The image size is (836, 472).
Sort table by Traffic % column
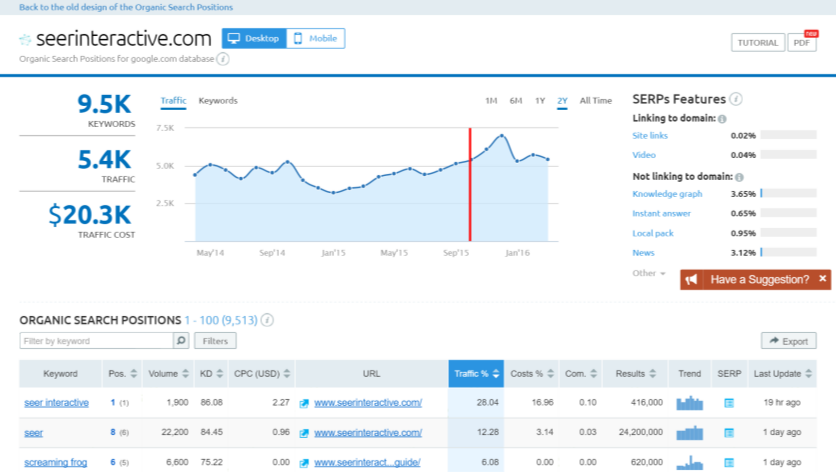475,374
